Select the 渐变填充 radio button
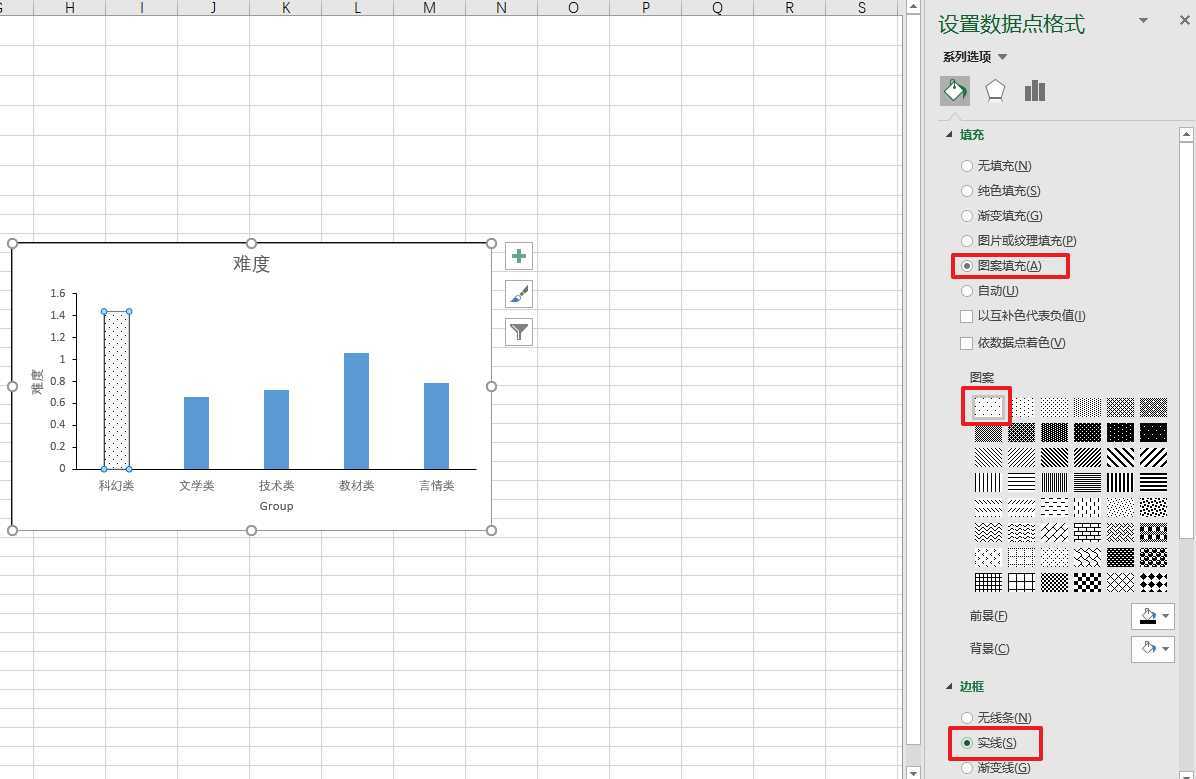Viewport: 1196px width, 779px height. point(967,216)
